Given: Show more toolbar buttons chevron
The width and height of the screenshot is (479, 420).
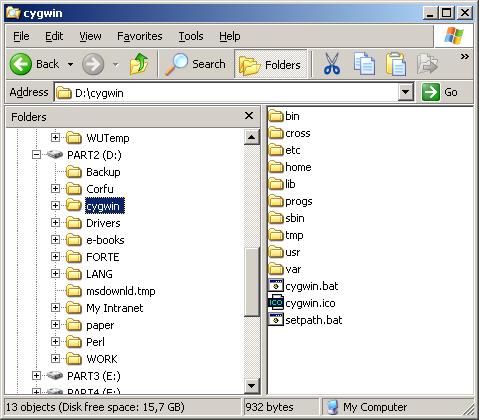Looking at the screenshot, I should pyautogui.click(x=465, y=57).
